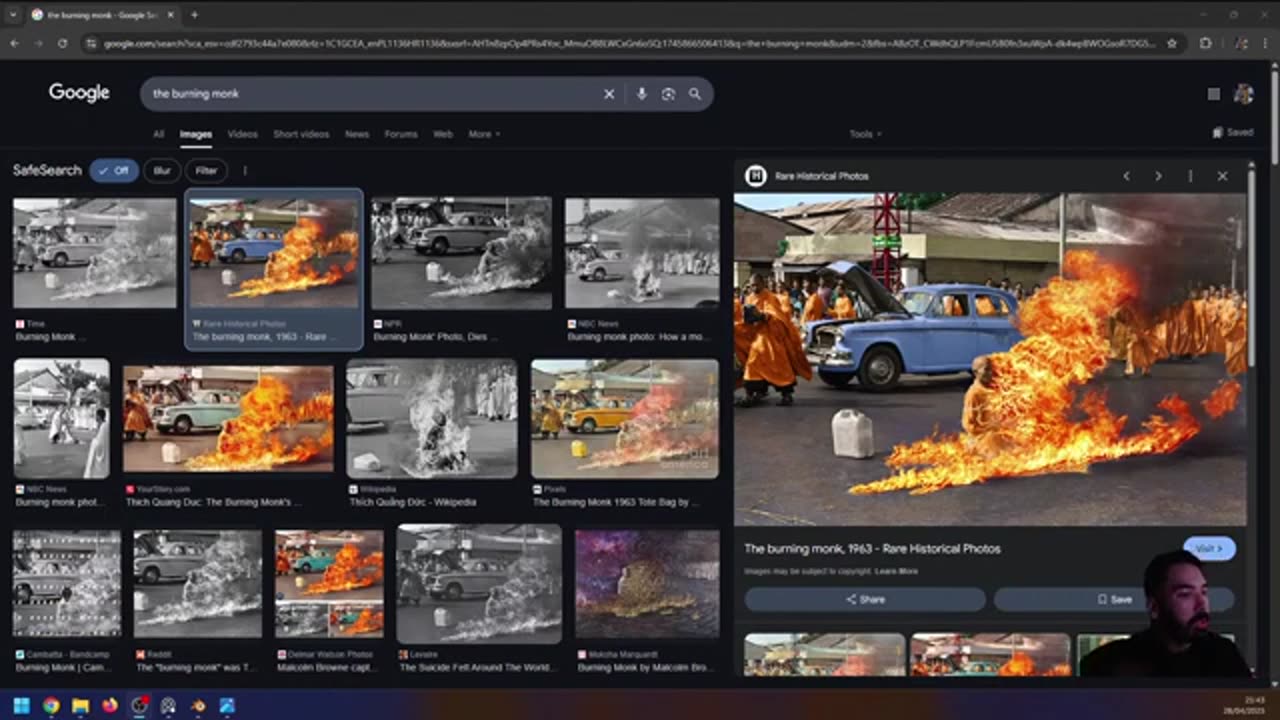
Task: Switch to the Videos tab
Action: 242,134
